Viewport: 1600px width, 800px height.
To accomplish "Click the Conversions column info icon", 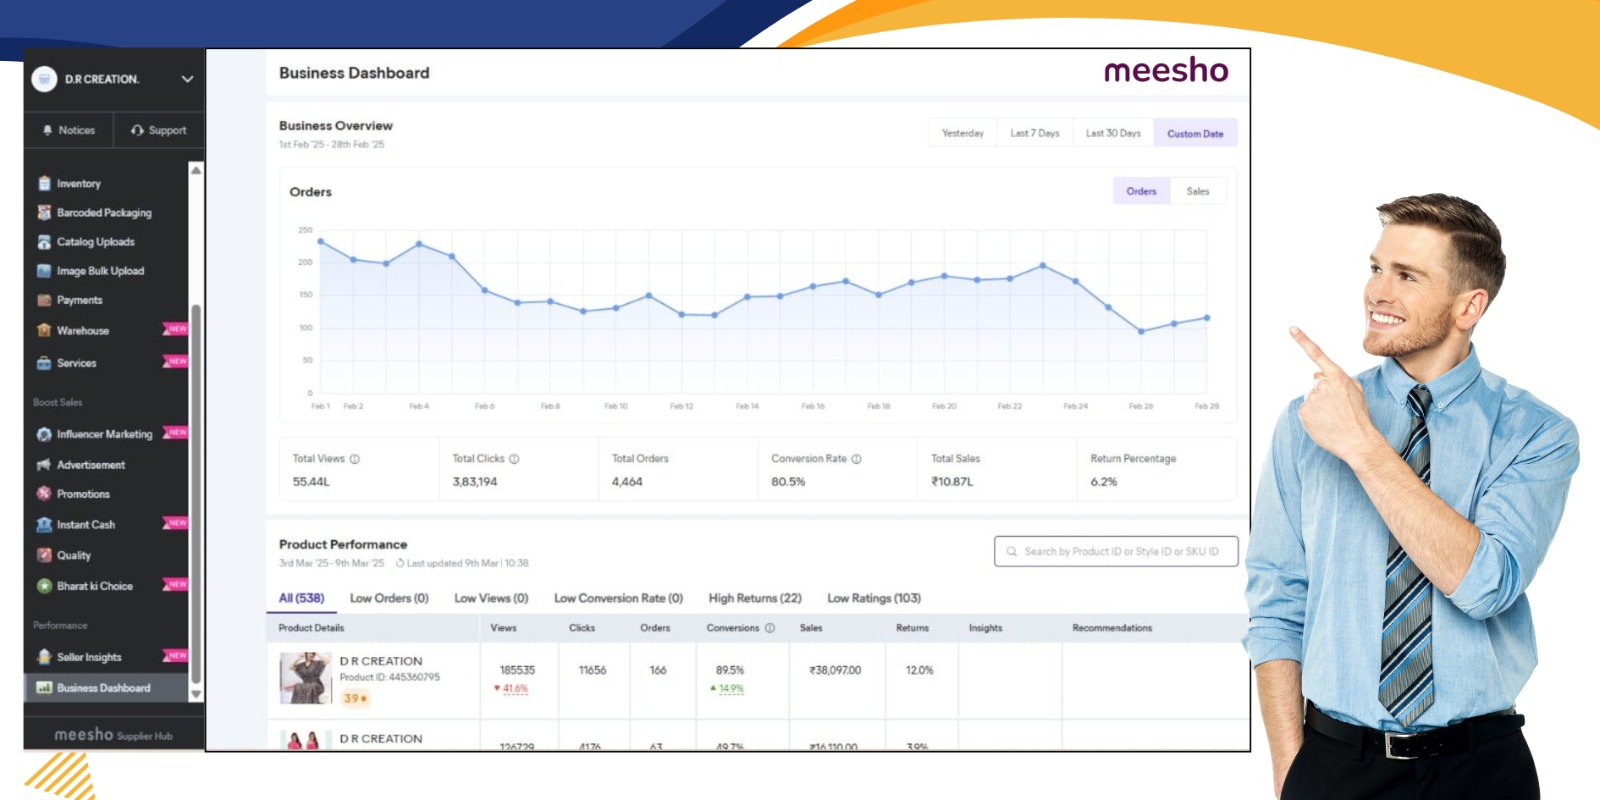I will pyautogui.click(x=770, y=628).
